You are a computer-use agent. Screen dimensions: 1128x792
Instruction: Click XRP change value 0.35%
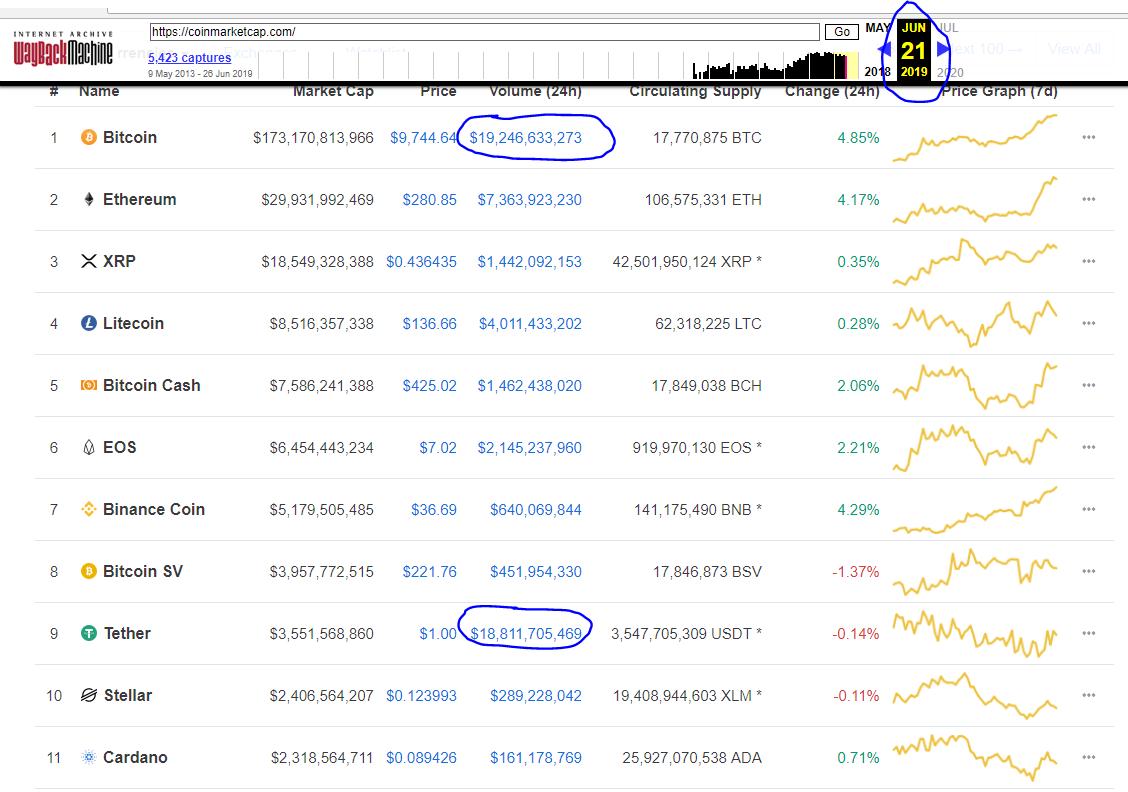(x=858, y=262)
